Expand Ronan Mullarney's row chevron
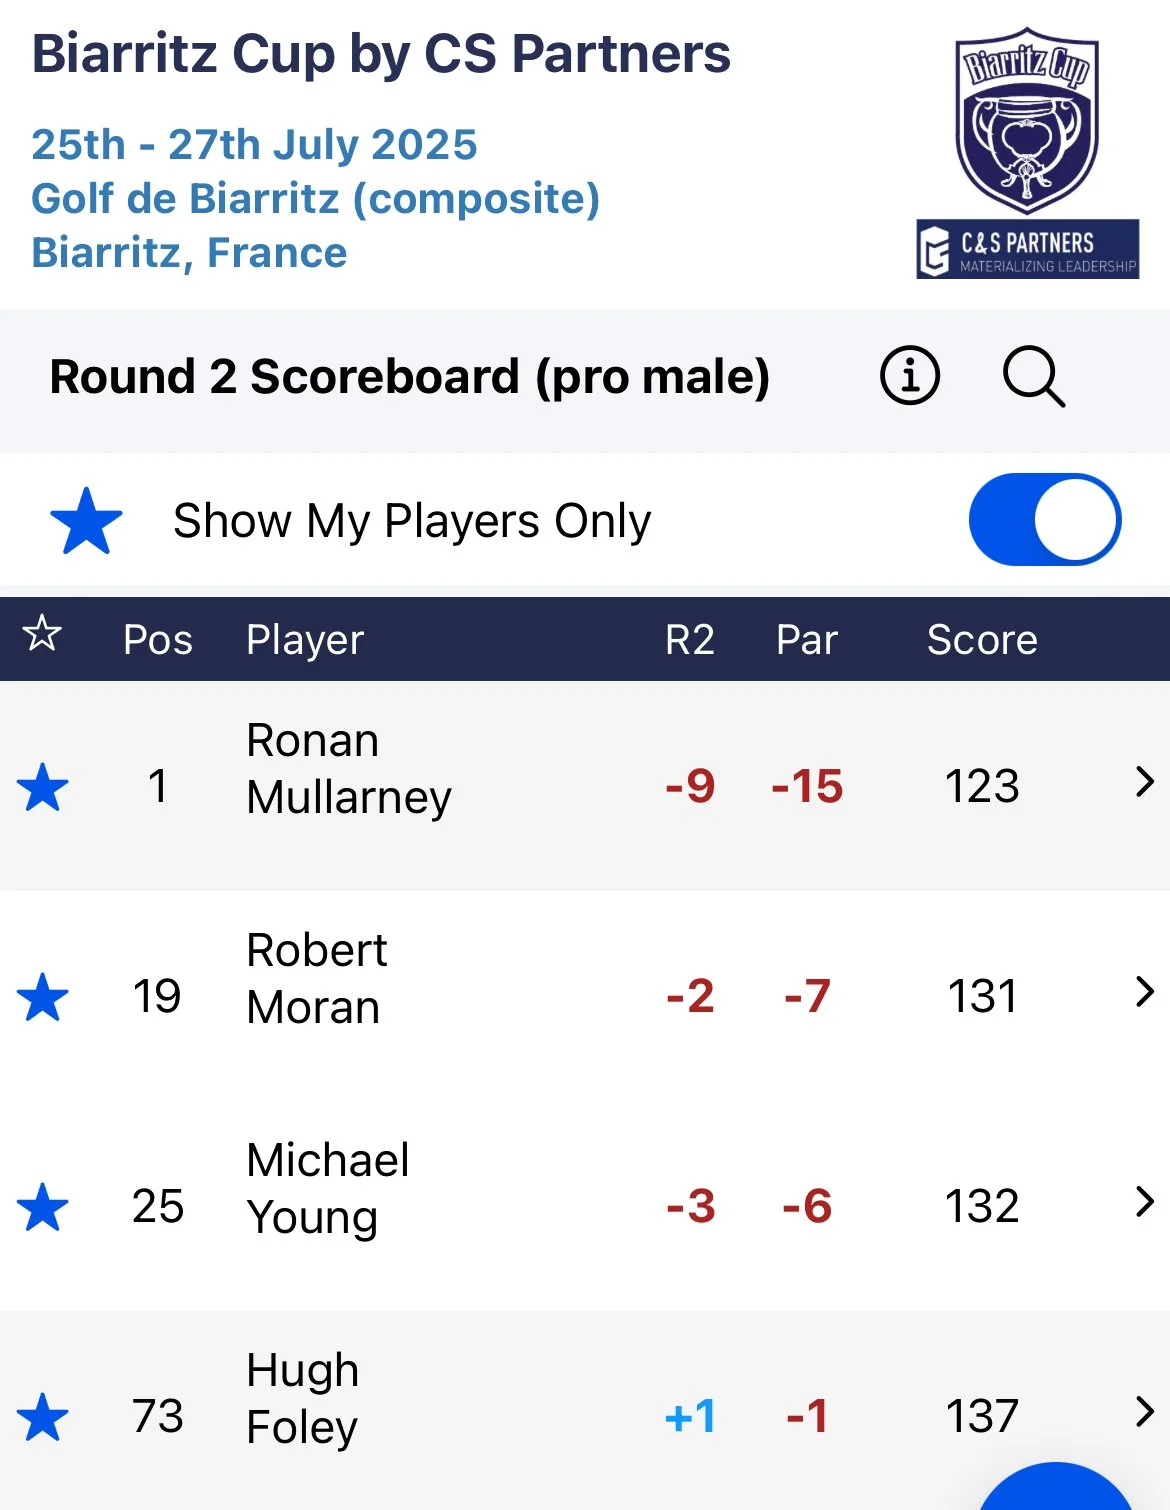 click(x=1145, y=782)
